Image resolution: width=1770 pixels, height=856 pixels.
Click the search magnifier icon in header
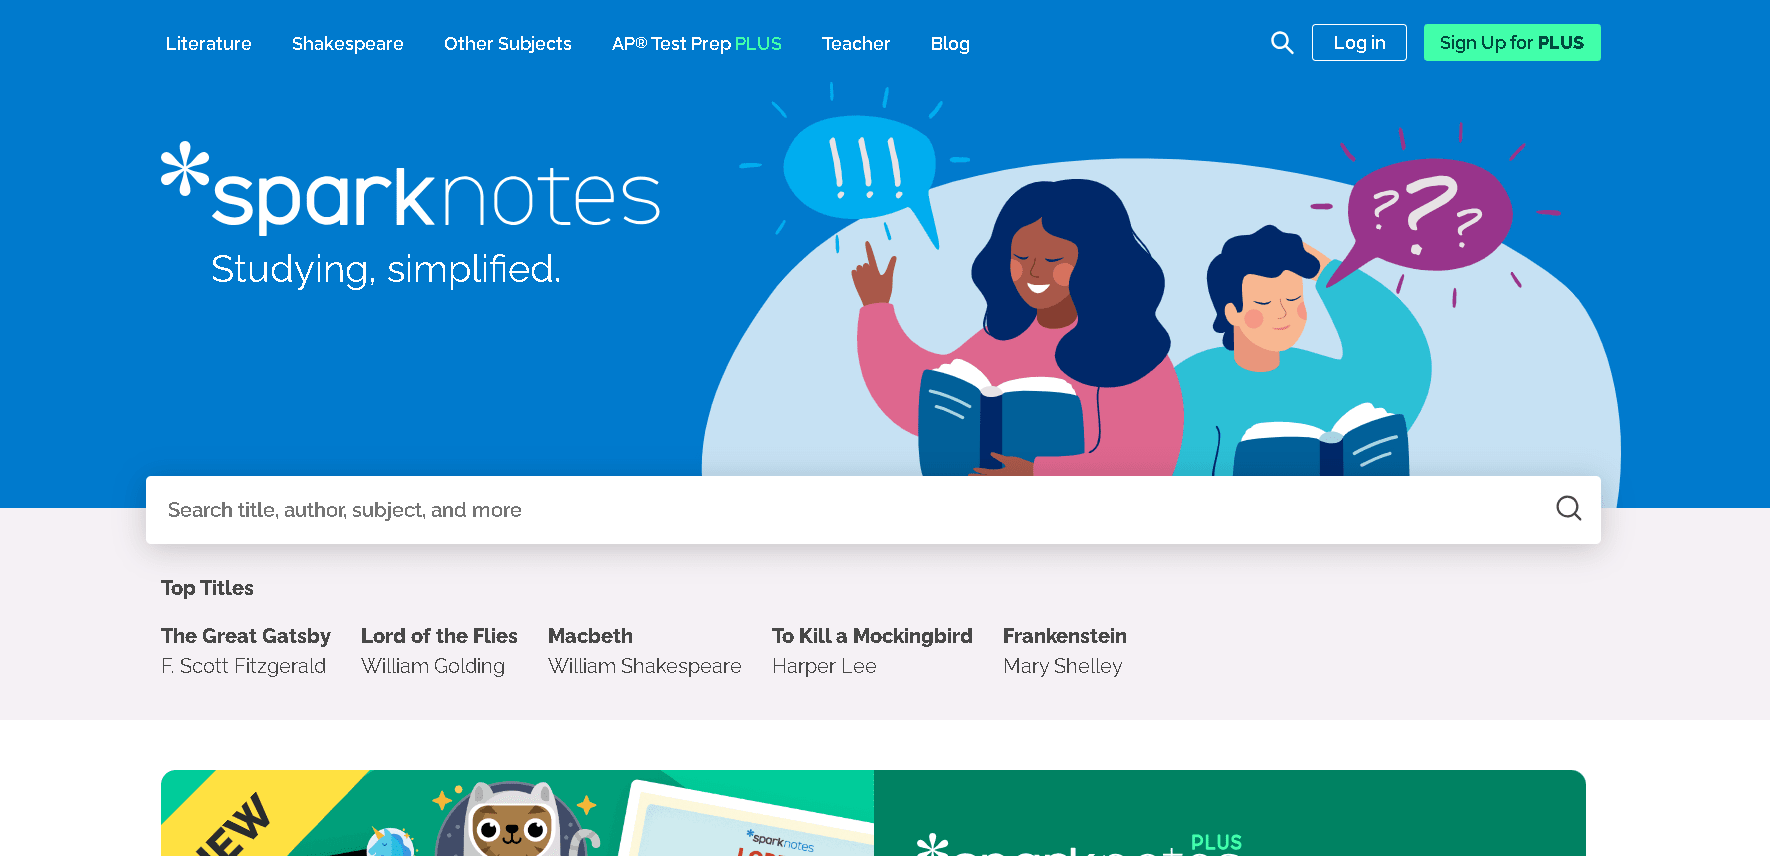pyautogui.click(x=1282, y=43)
